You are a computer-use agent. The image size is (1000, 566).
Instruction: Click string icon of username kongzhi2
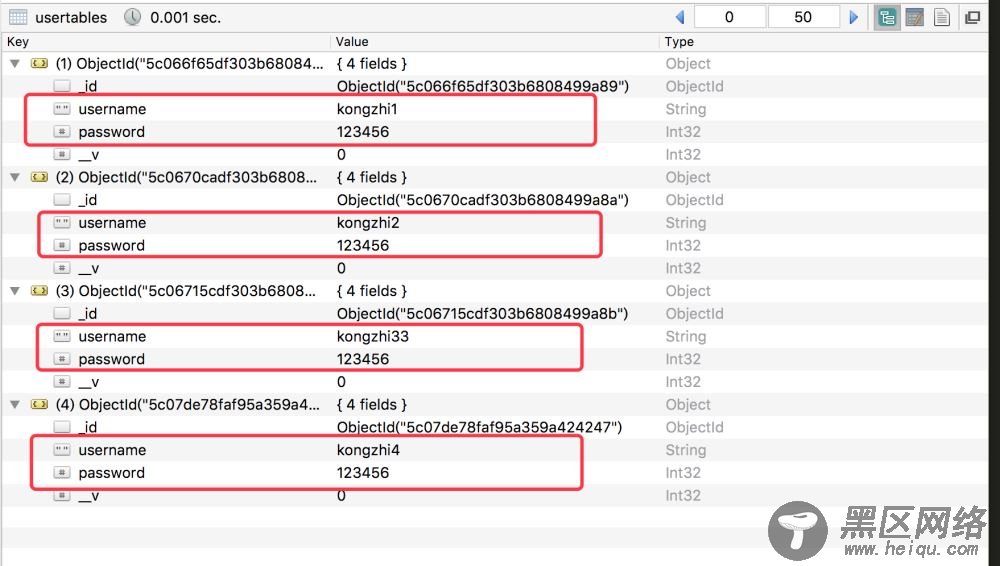(62, 223)
